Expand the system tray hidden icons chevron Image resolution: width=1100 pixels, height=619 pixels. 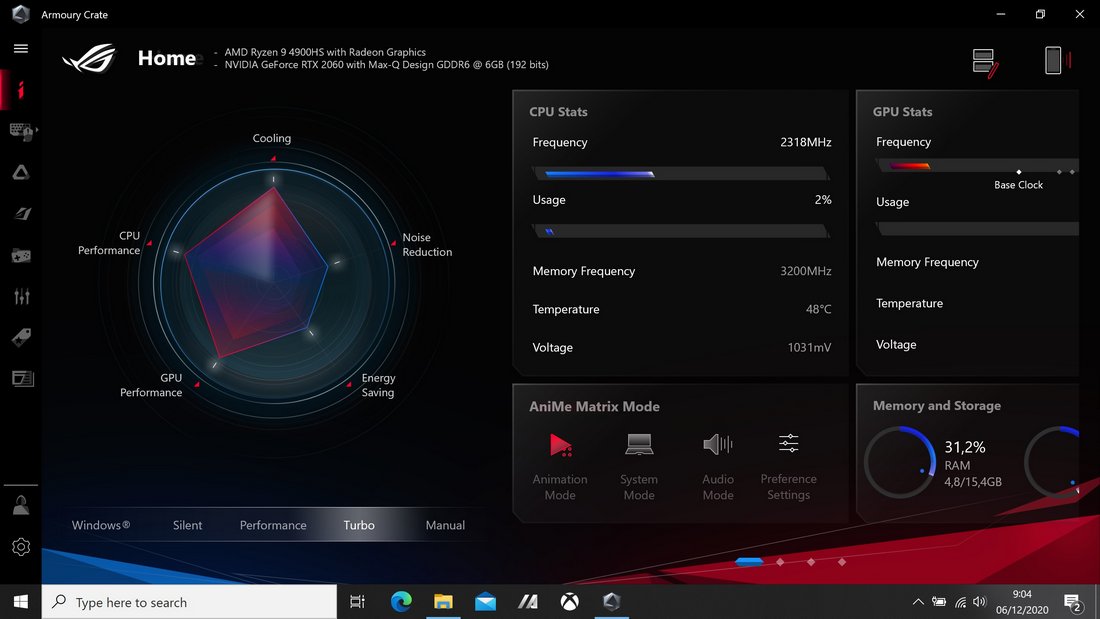(918, 602)
